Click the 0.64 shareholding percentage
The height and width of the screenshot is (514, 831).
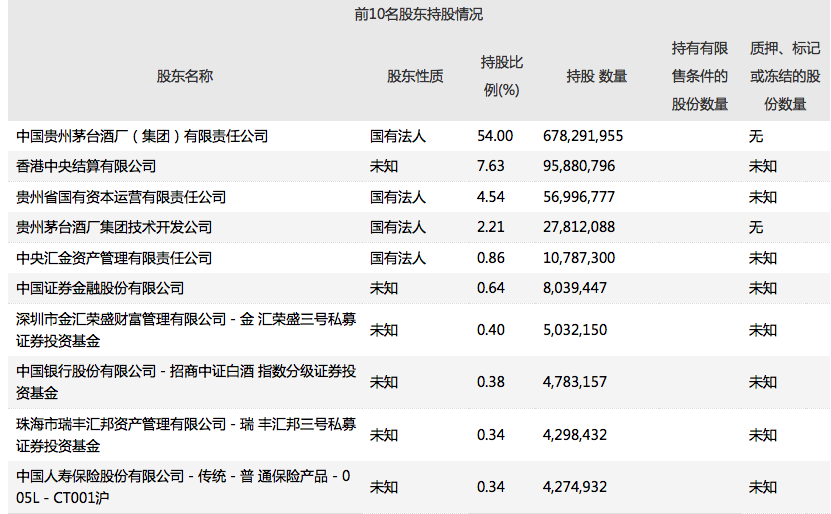pyautogui.click(x=491, y=288)
